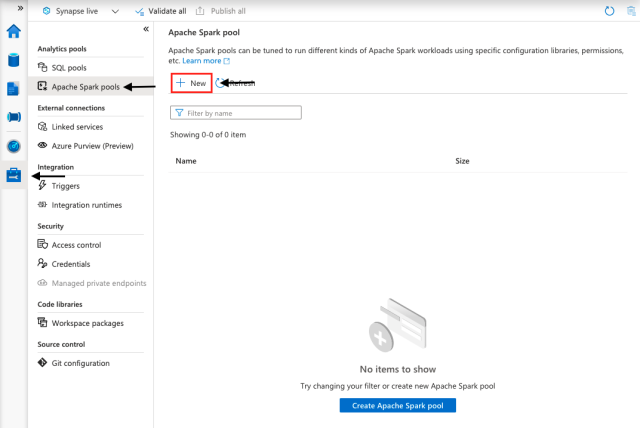Click the Triggers lightning icon
The height and width of the screenshot is (428, 640).
(x=42, y=185)
